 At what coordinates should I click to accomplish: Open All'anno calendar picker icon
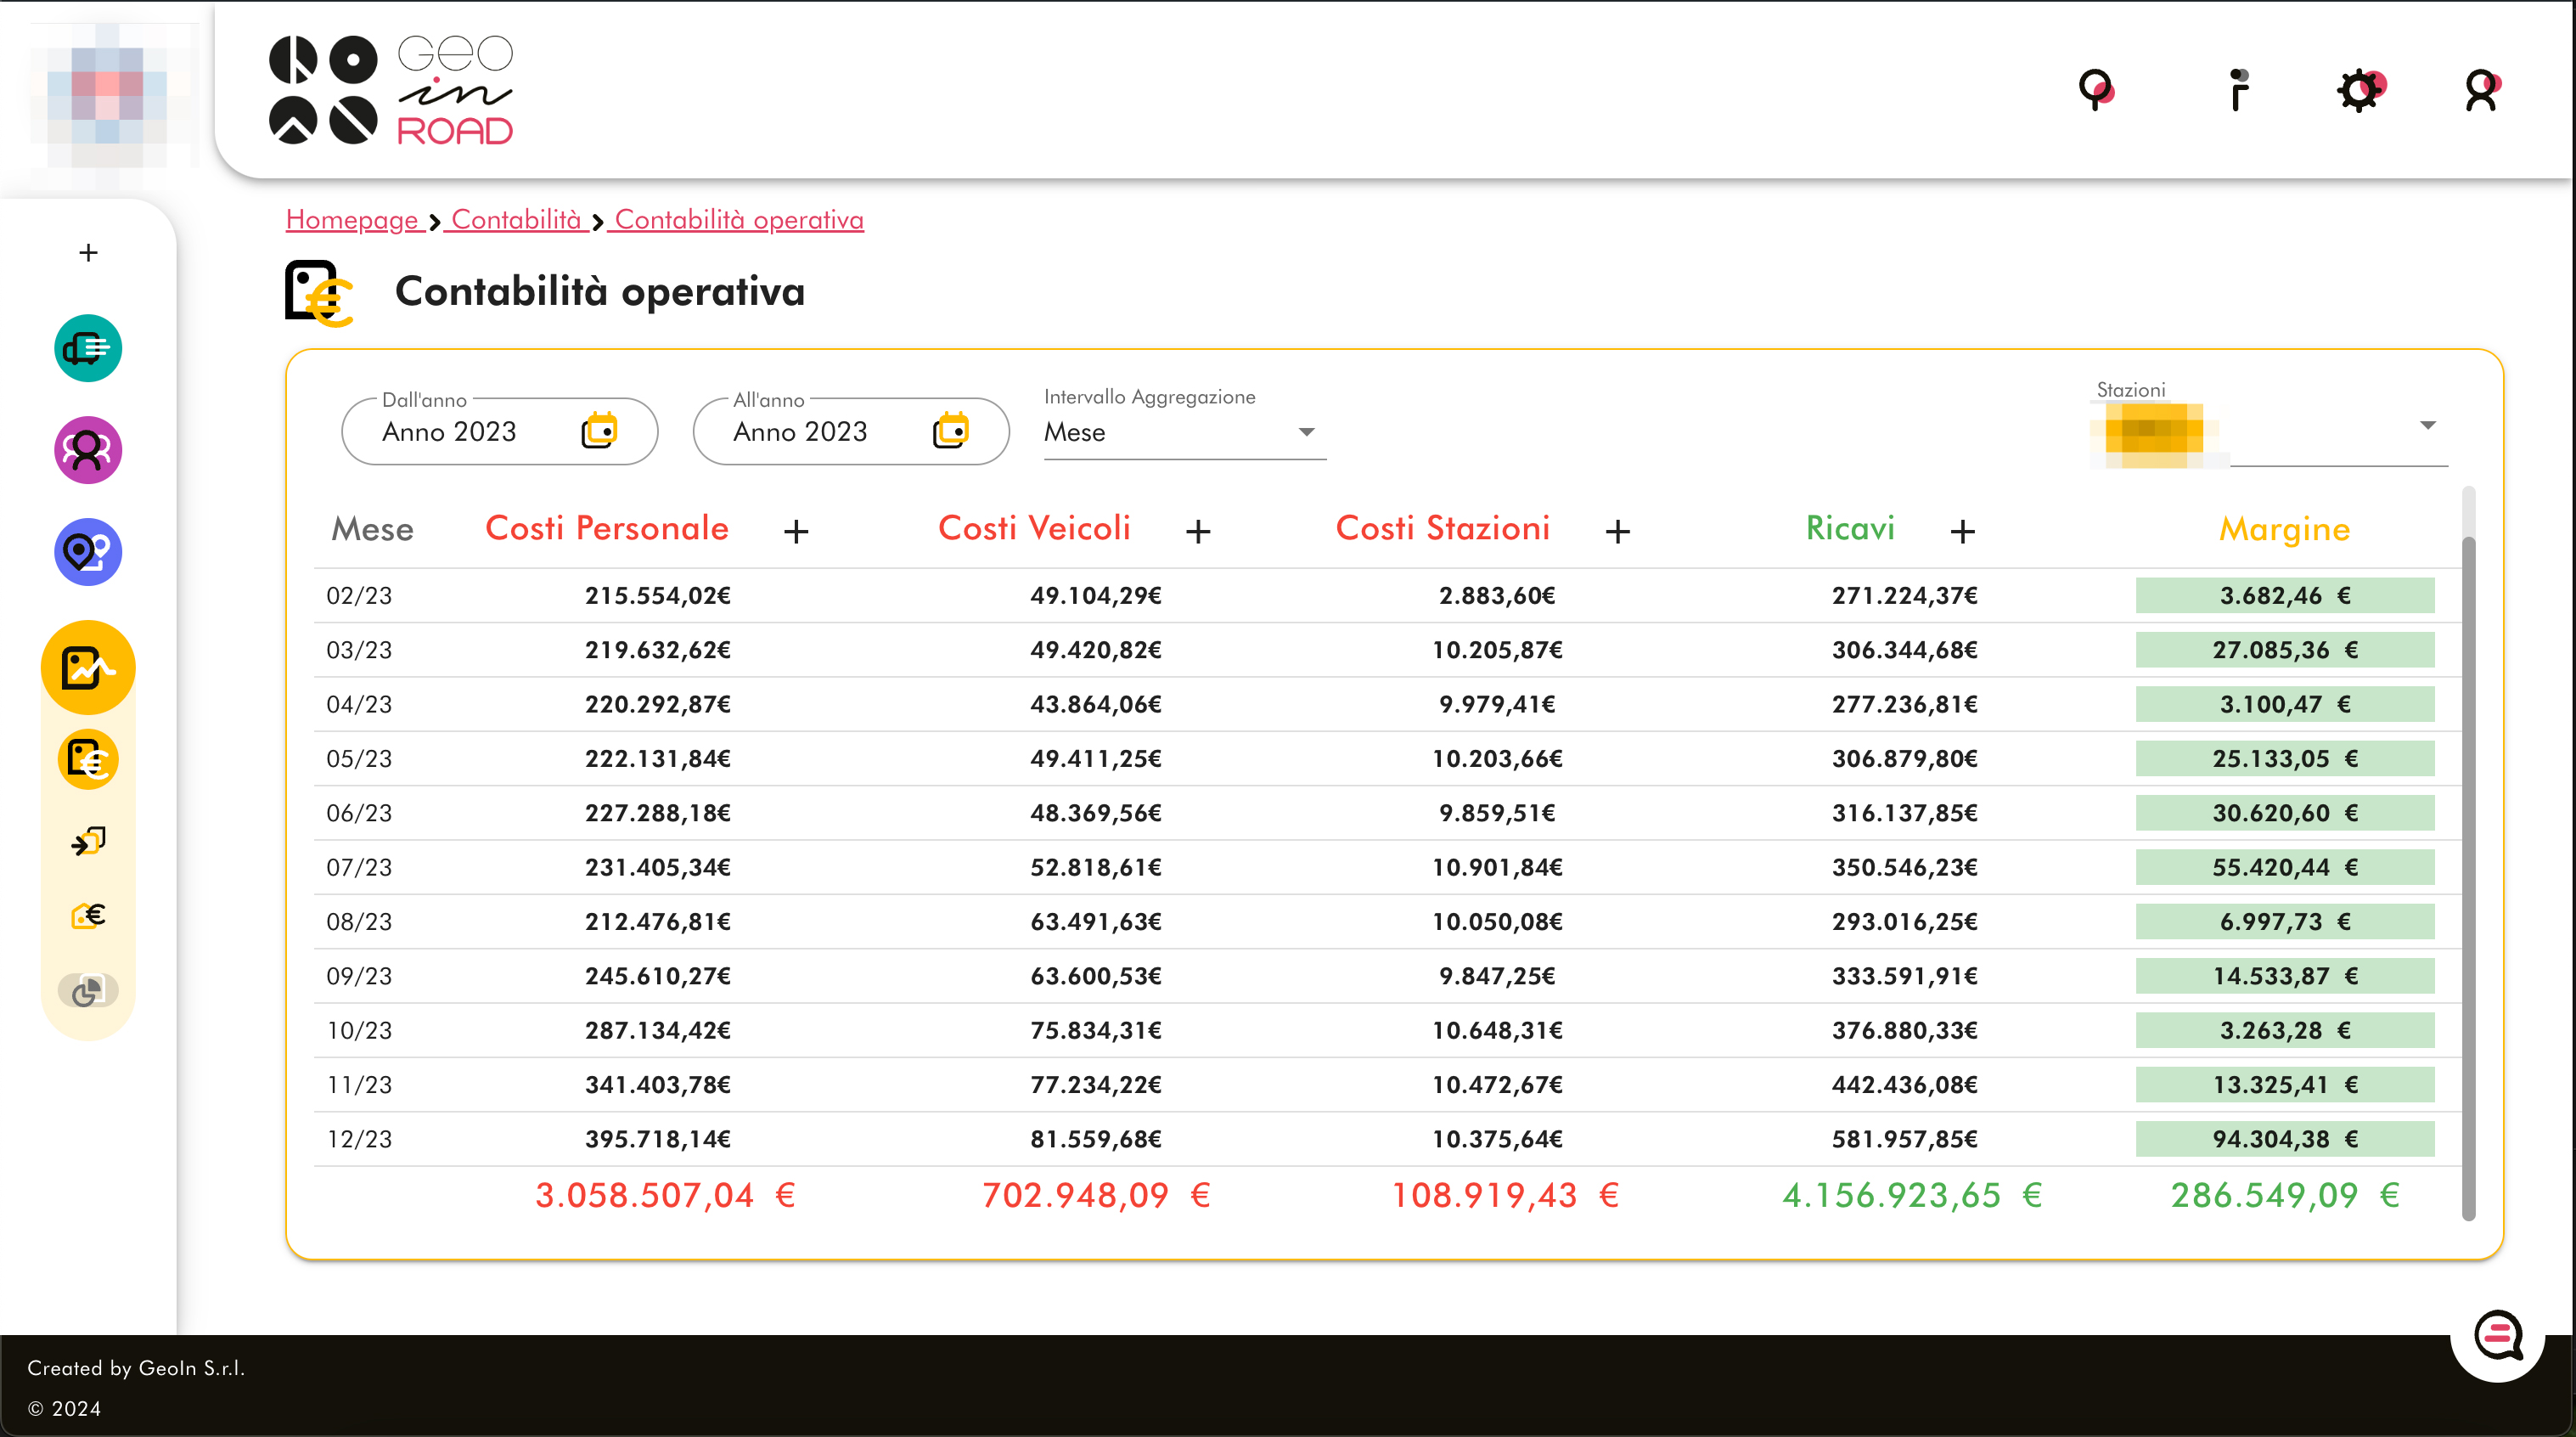click(950, 431)
